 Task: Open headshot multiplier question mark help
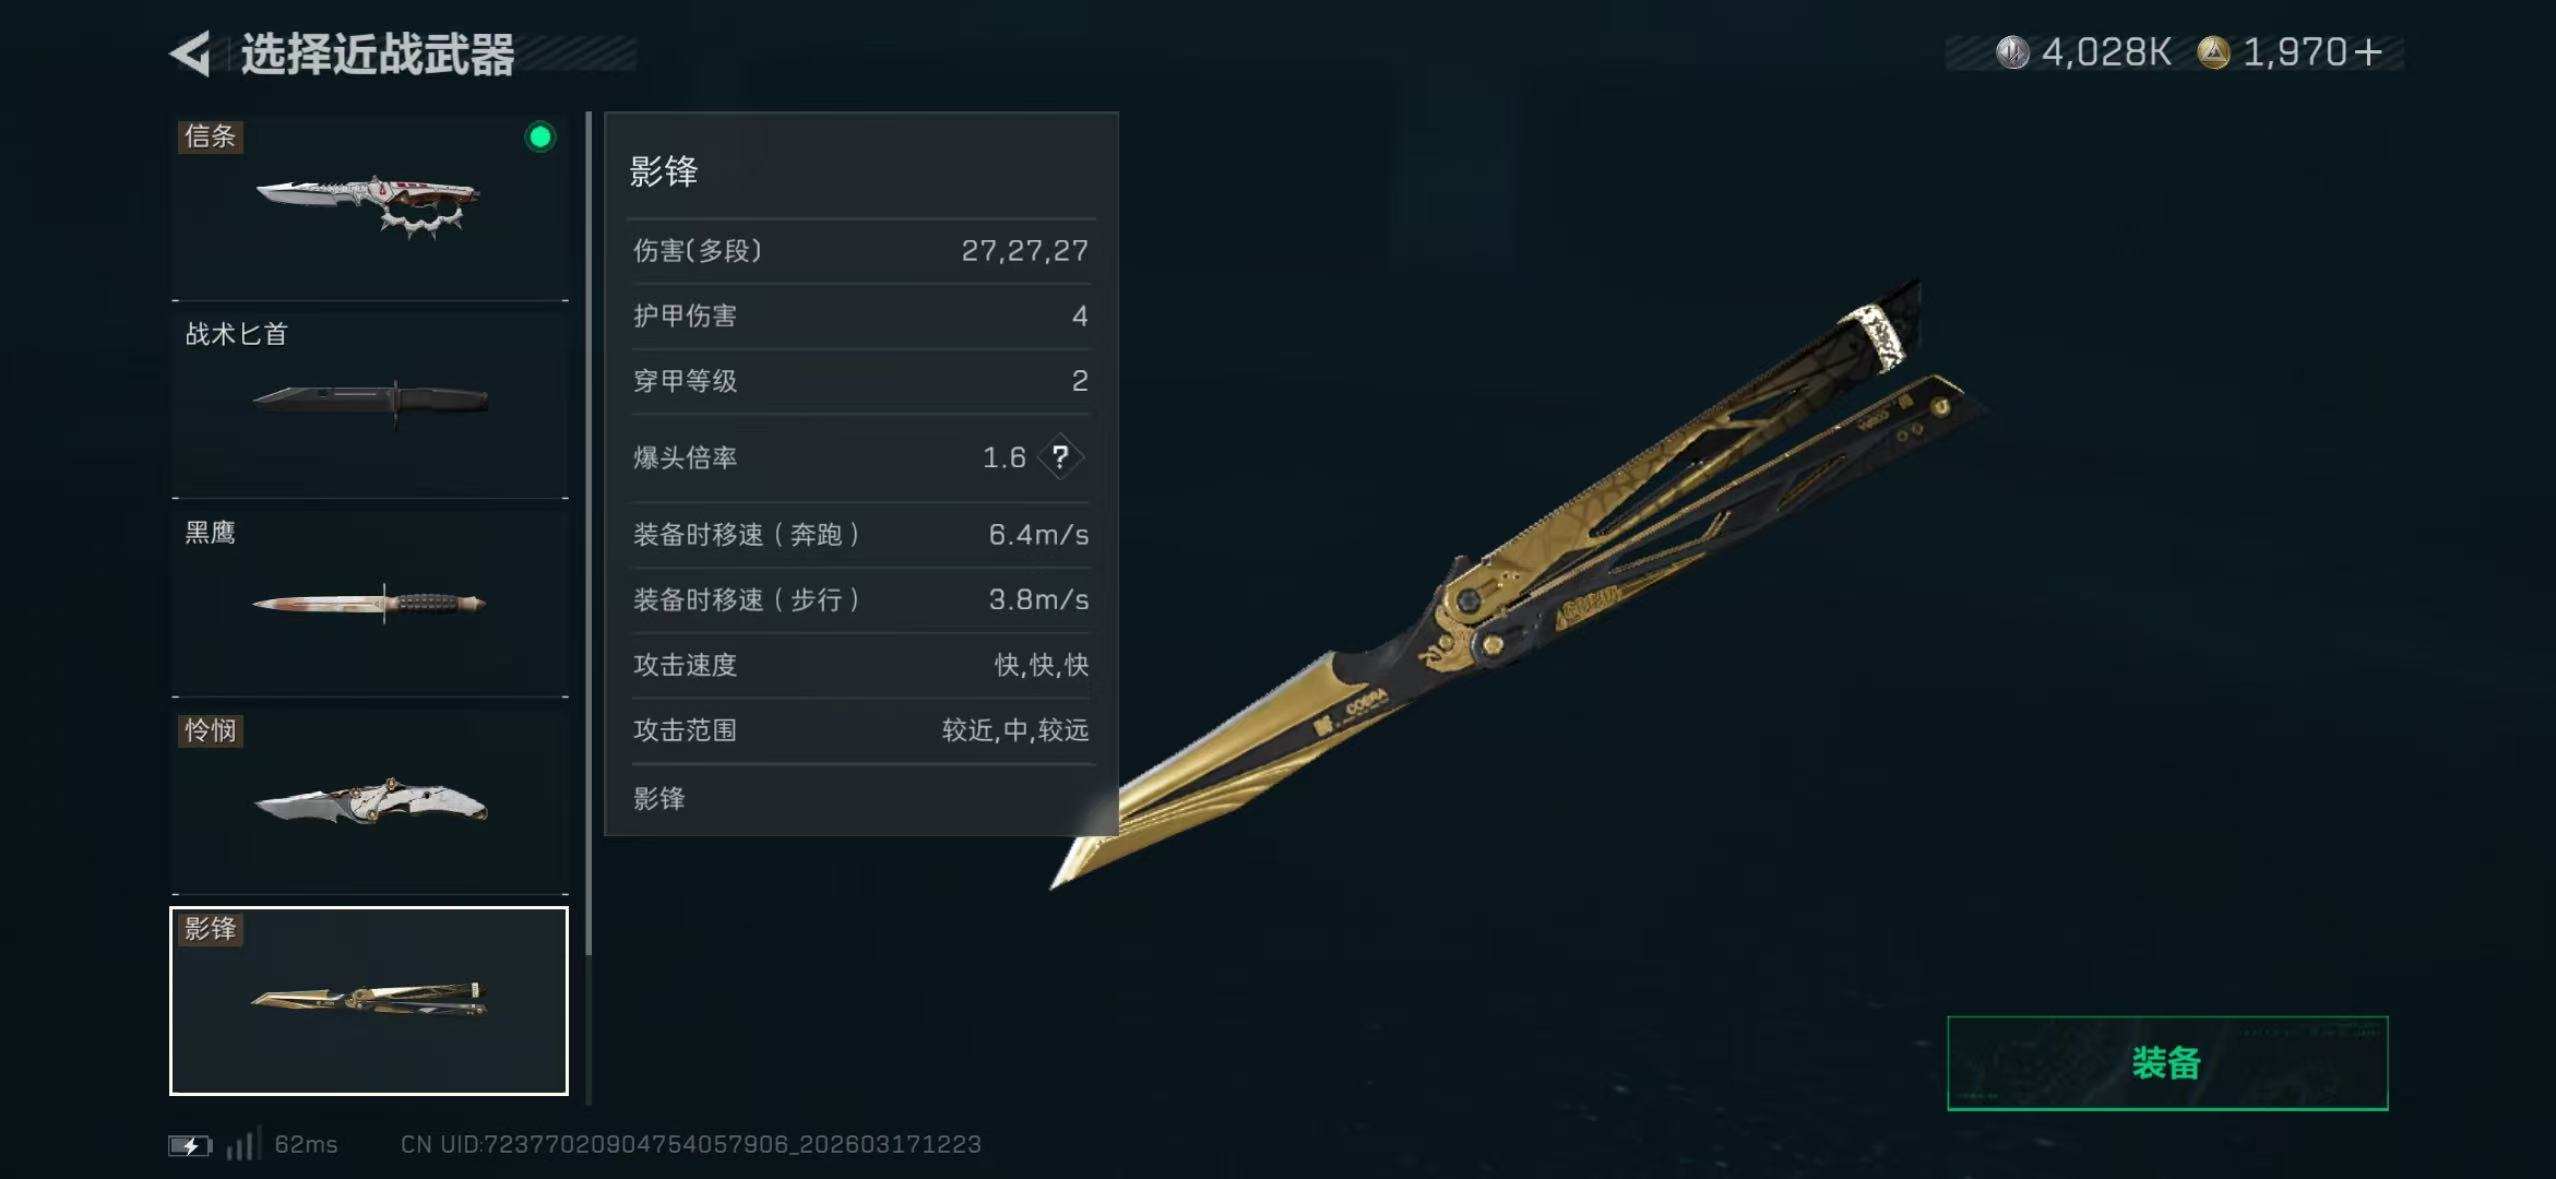click(1060, 457)
